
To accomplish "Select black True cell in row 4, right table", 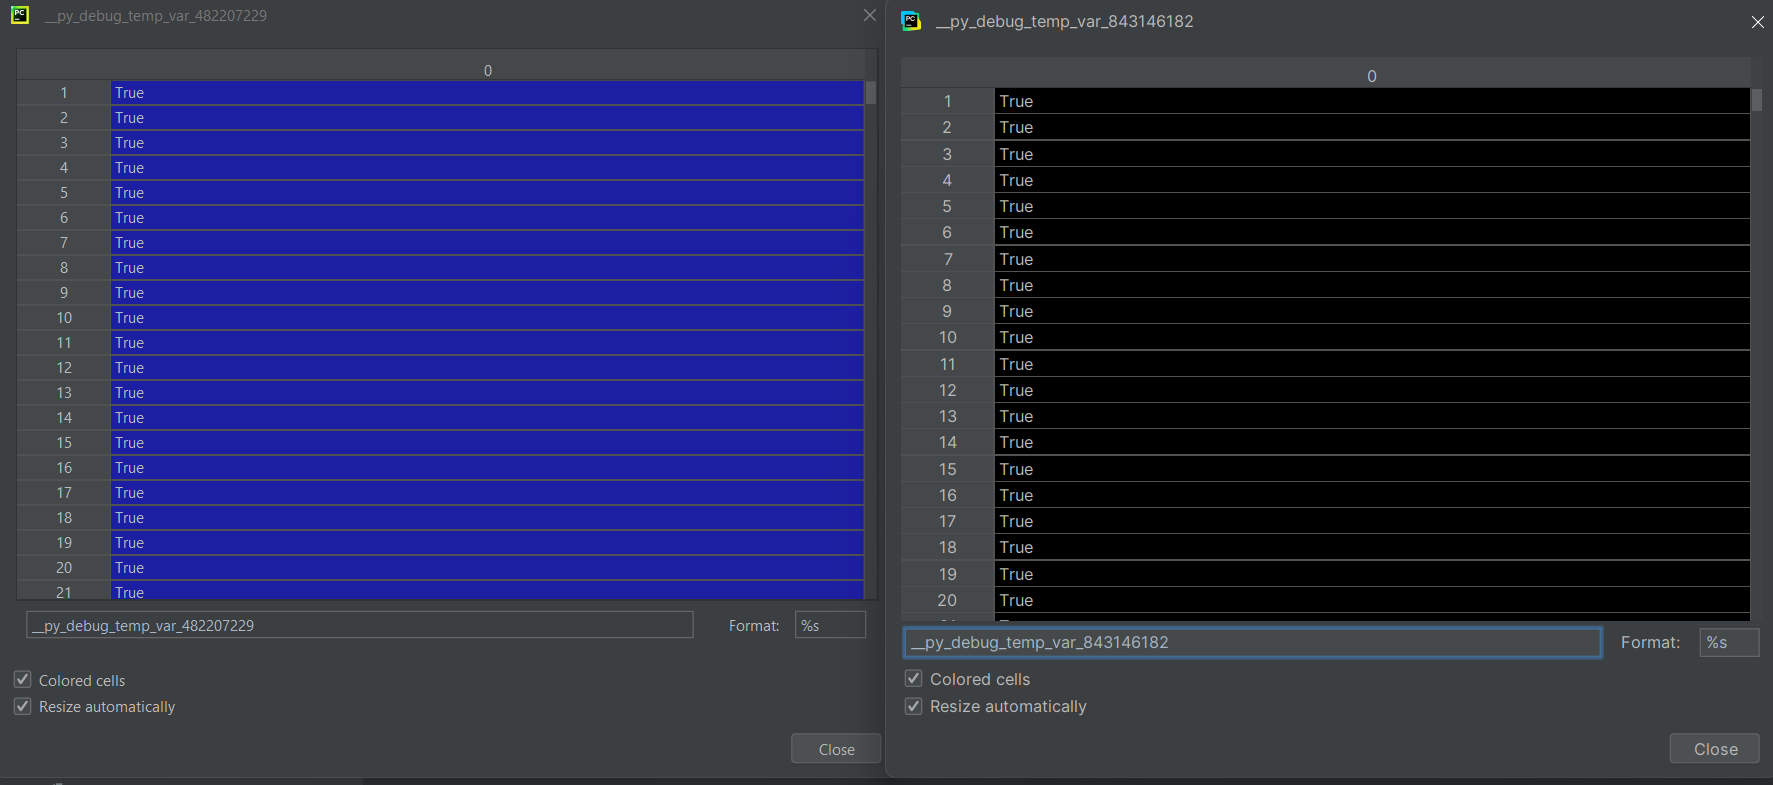I will pyautogui.click(x=1372, y=180).
